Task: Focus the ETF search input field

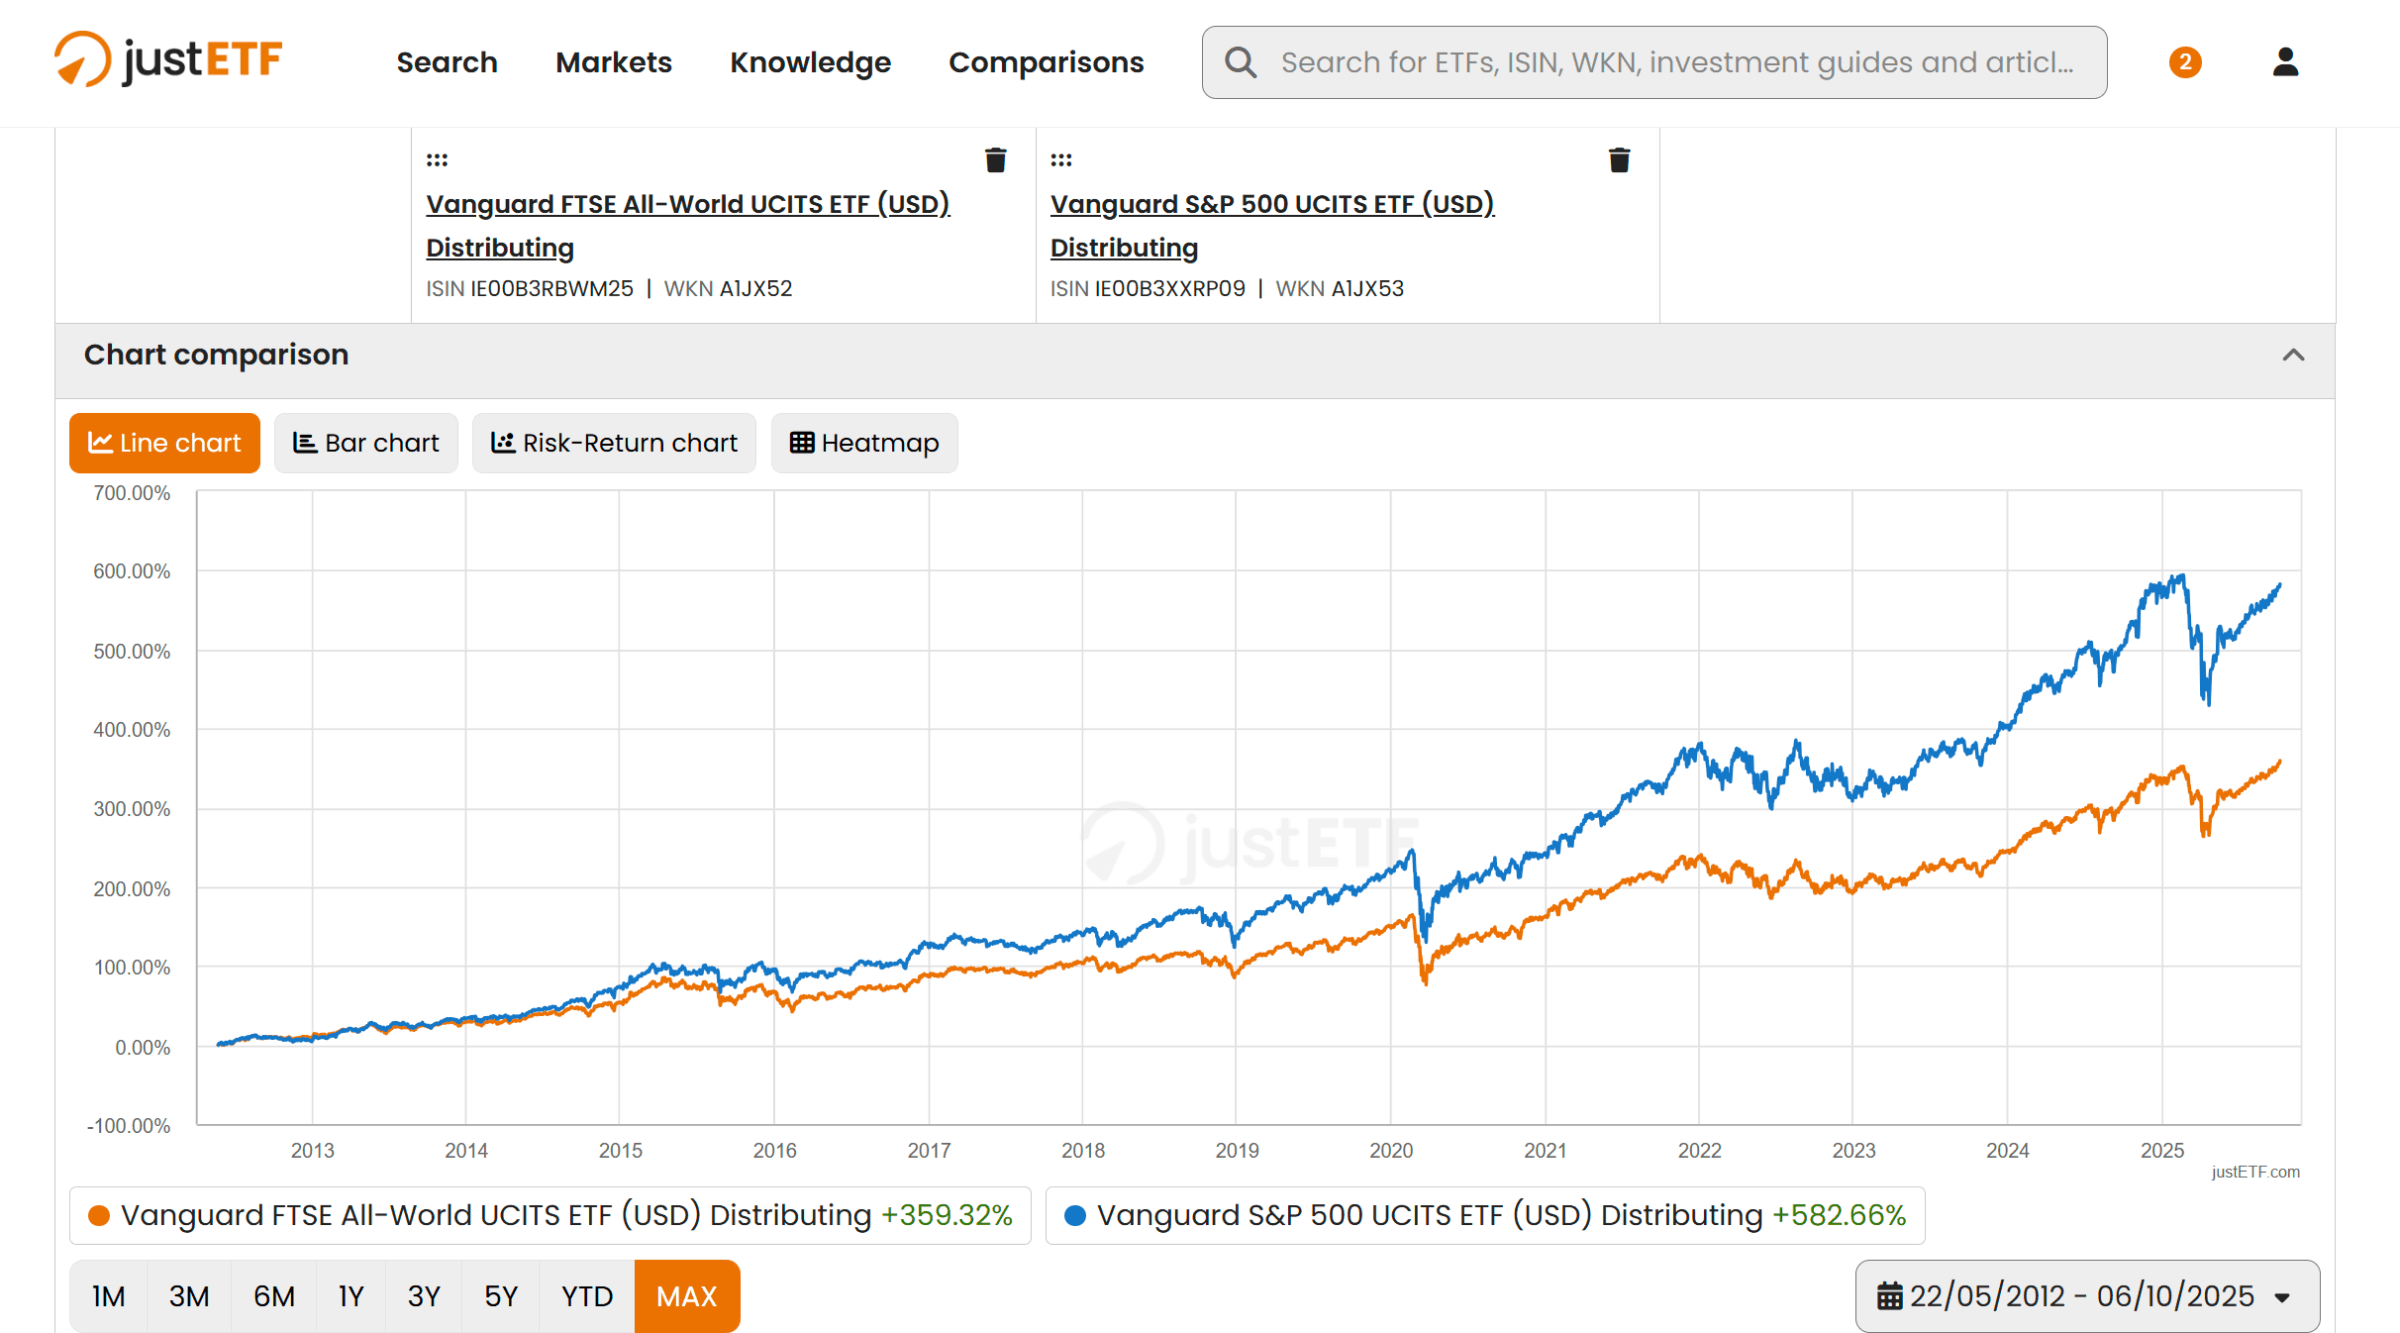Action: [x=1676, y=62]
